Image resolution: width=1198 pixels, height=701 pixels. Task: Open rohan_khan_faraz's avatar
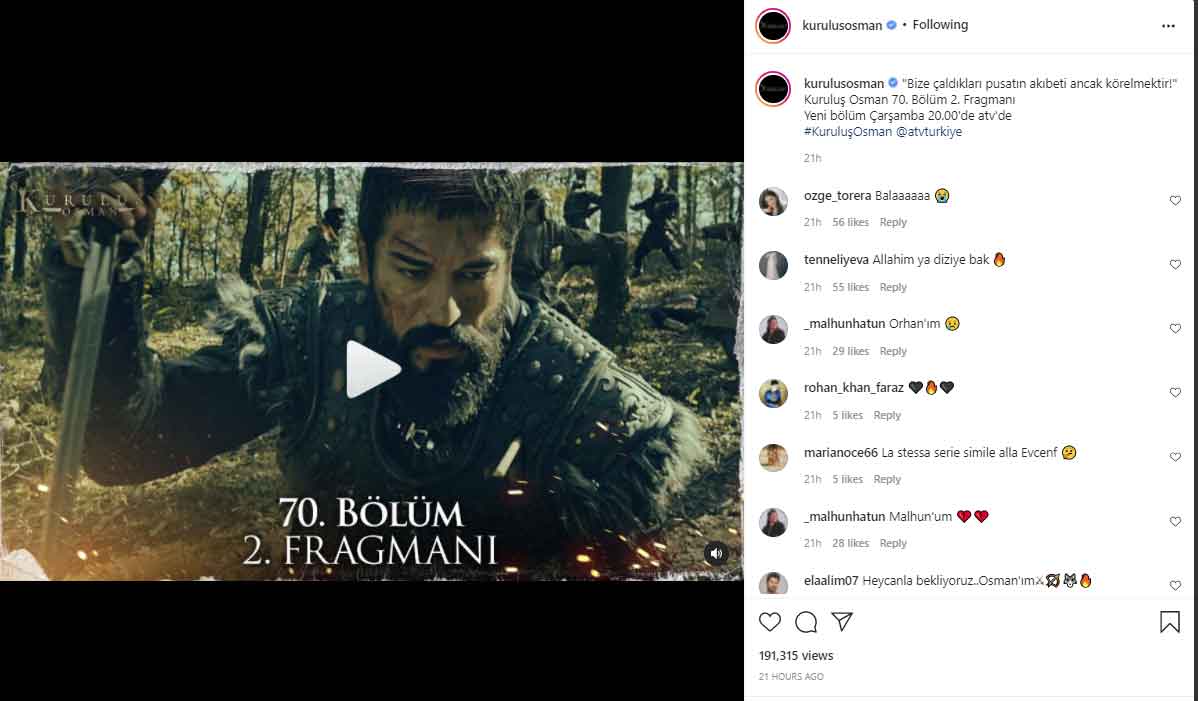tap(773, 394)
